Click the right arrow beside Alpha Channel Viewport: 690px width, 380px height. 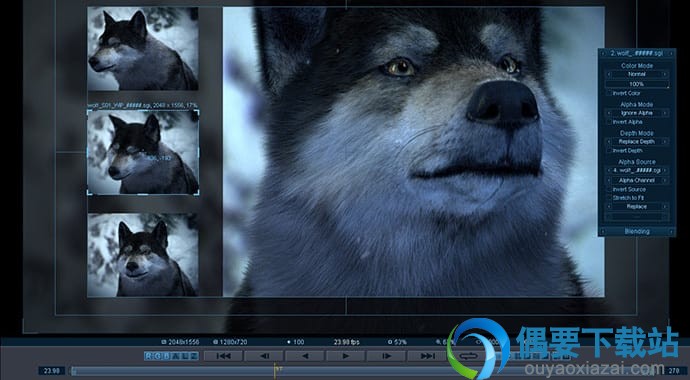pos(665,180)
